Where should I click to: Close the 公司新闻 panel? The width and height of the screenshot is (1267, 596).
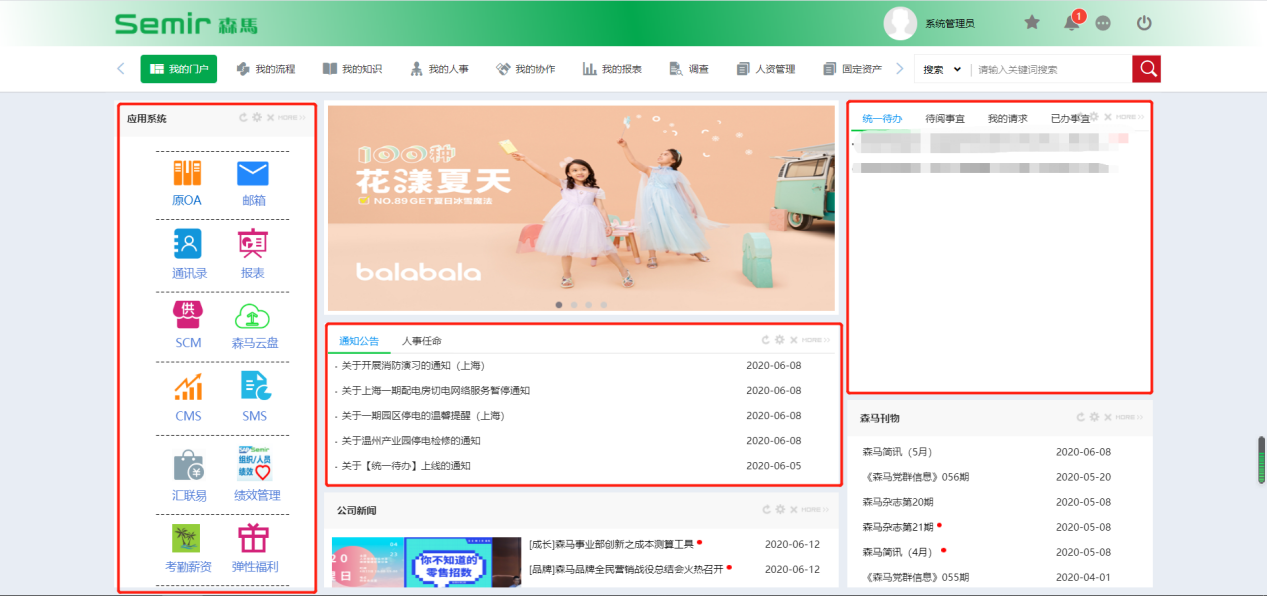point(793,509)
